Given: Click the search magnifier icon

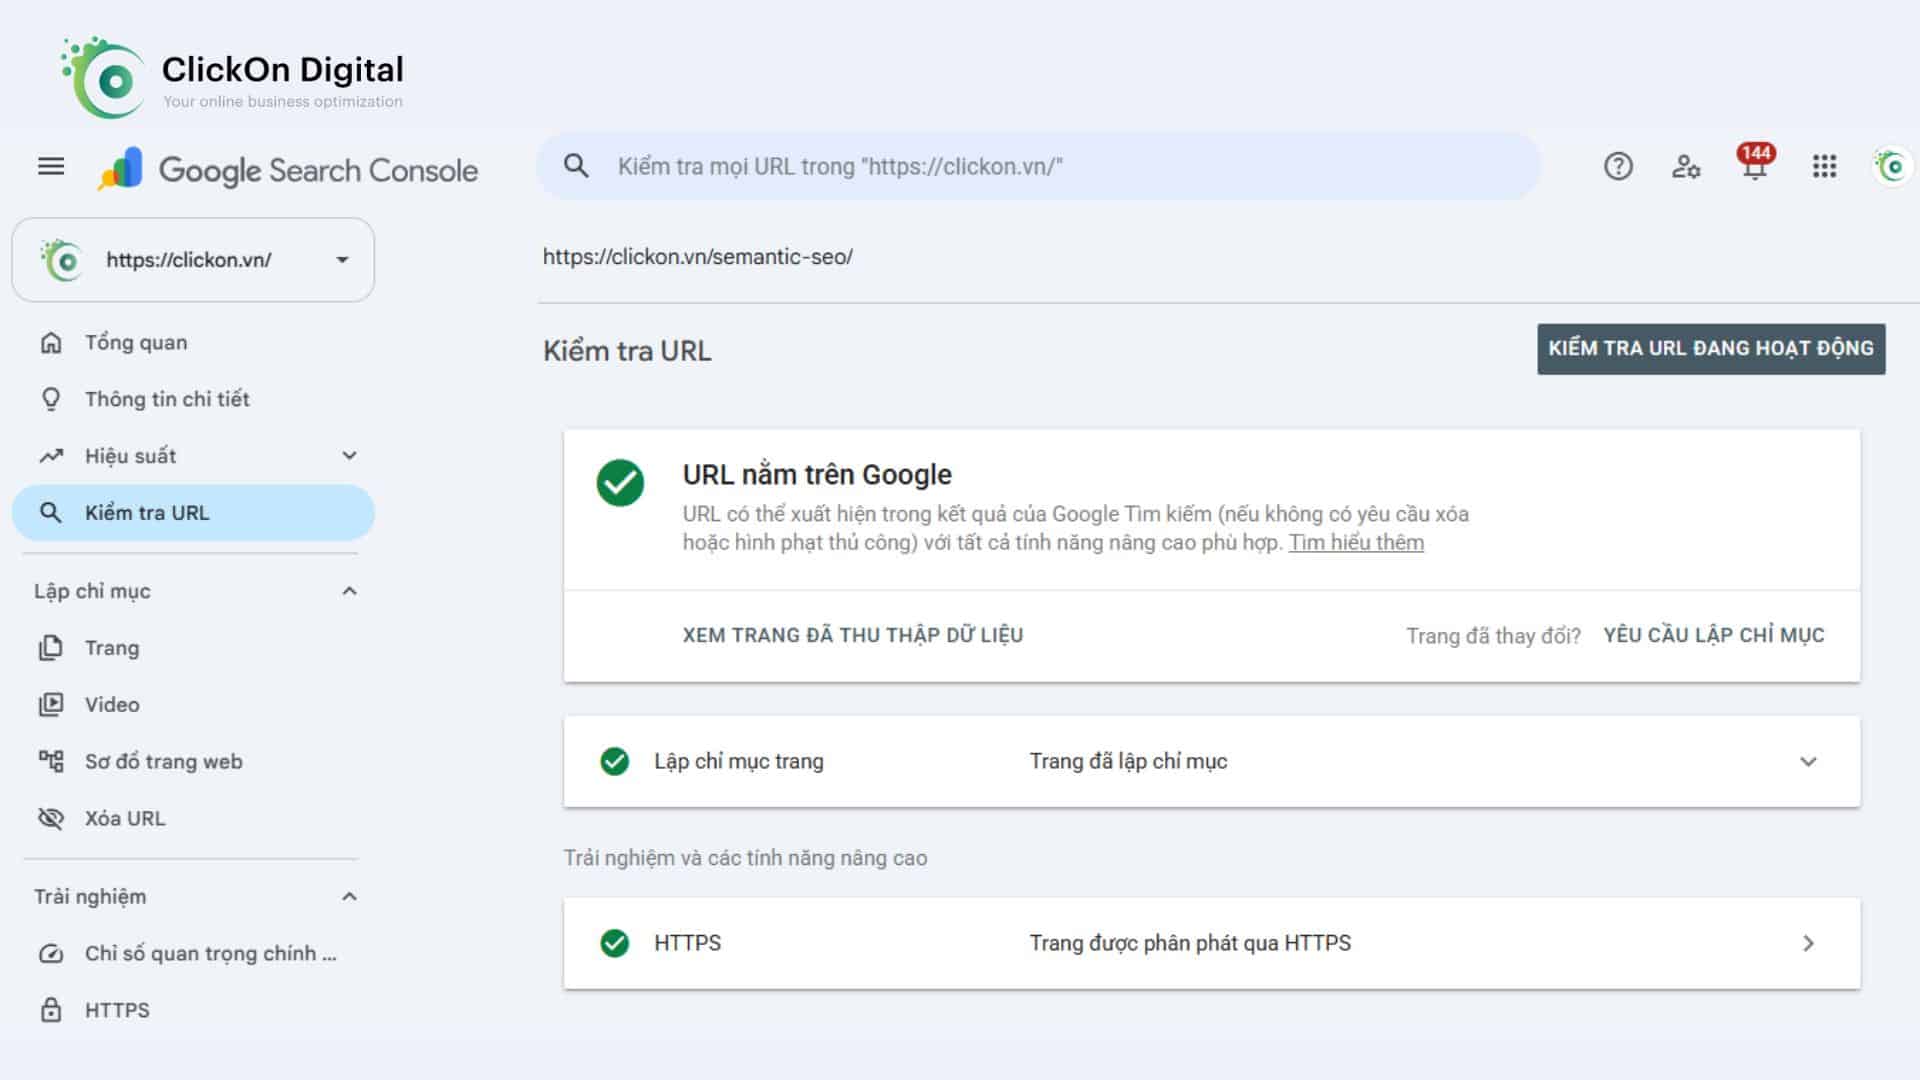Looking at the screenshot, I should [576, 166].
